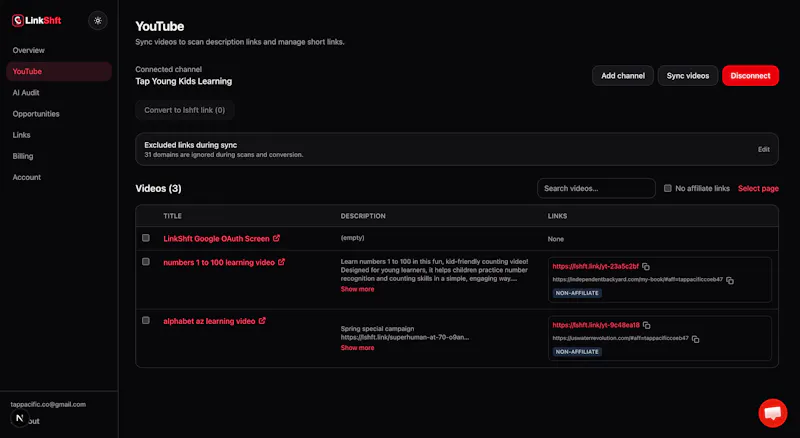Click the DESCRIPTION column header
800x438 pixels.
click(x=363, y=216)
